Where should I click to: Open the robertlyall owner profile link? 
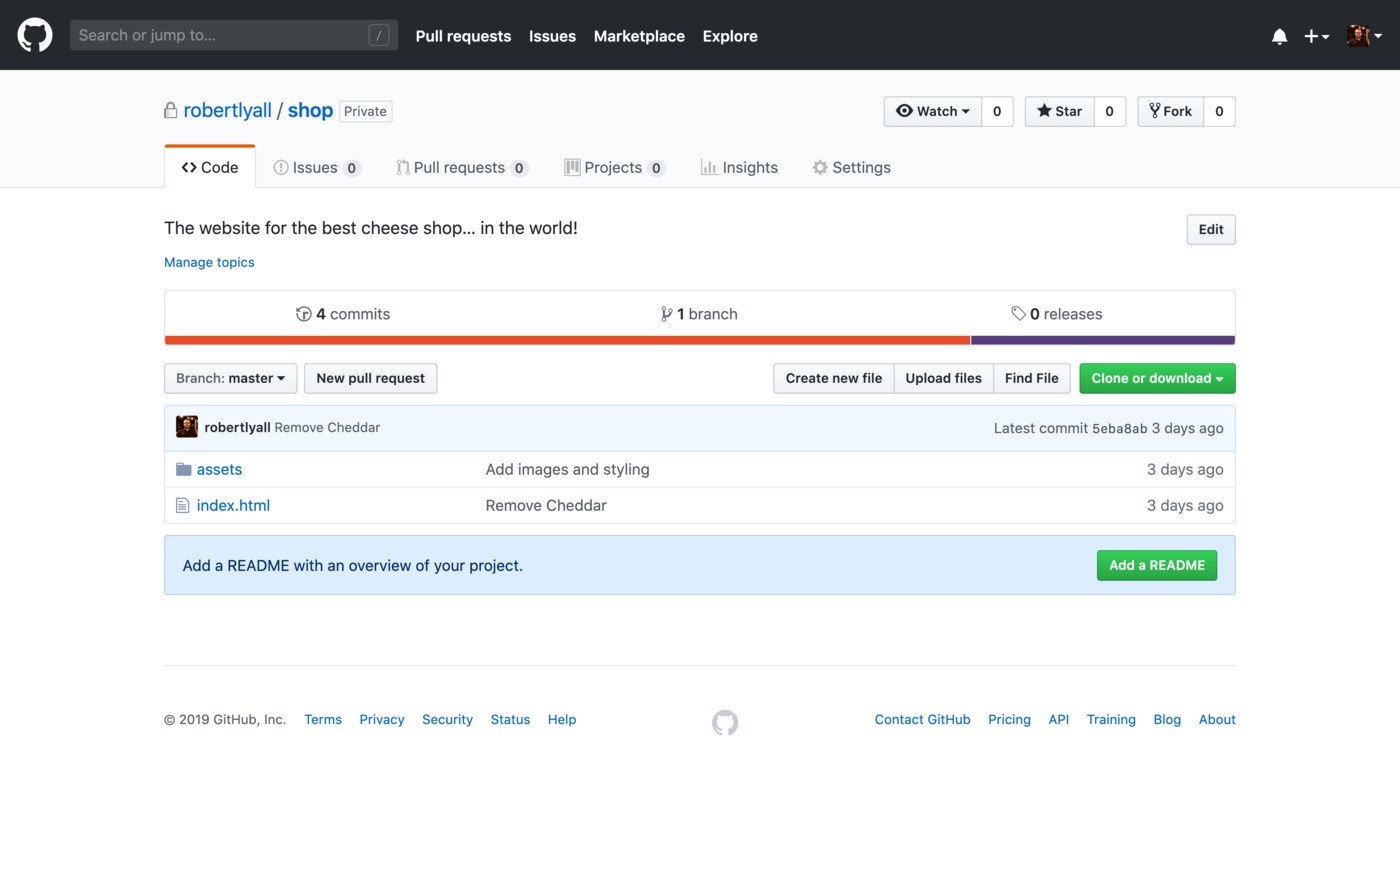tap(227, 110)
